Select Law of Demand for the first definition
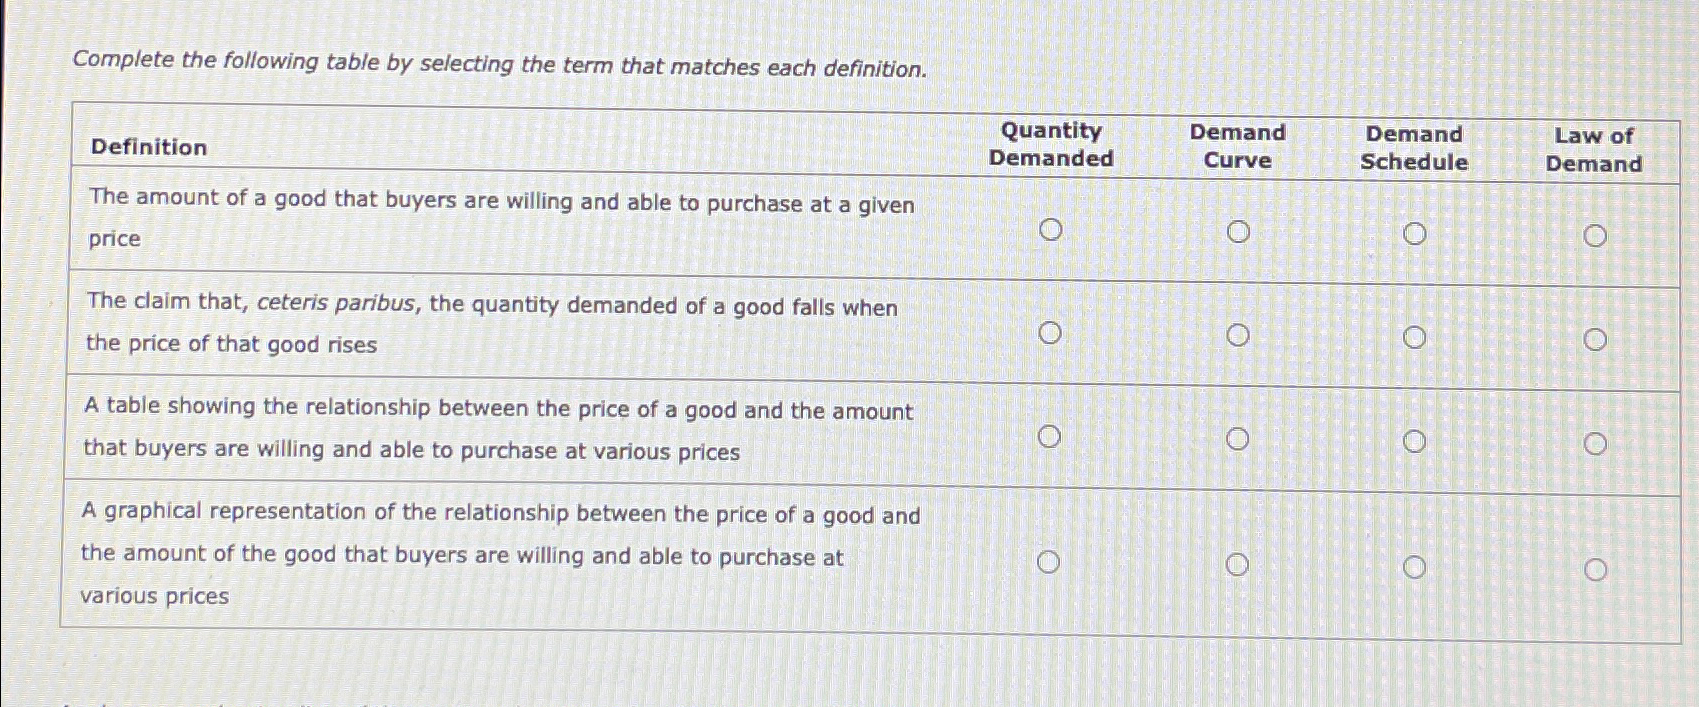 tap(1596, 235)
